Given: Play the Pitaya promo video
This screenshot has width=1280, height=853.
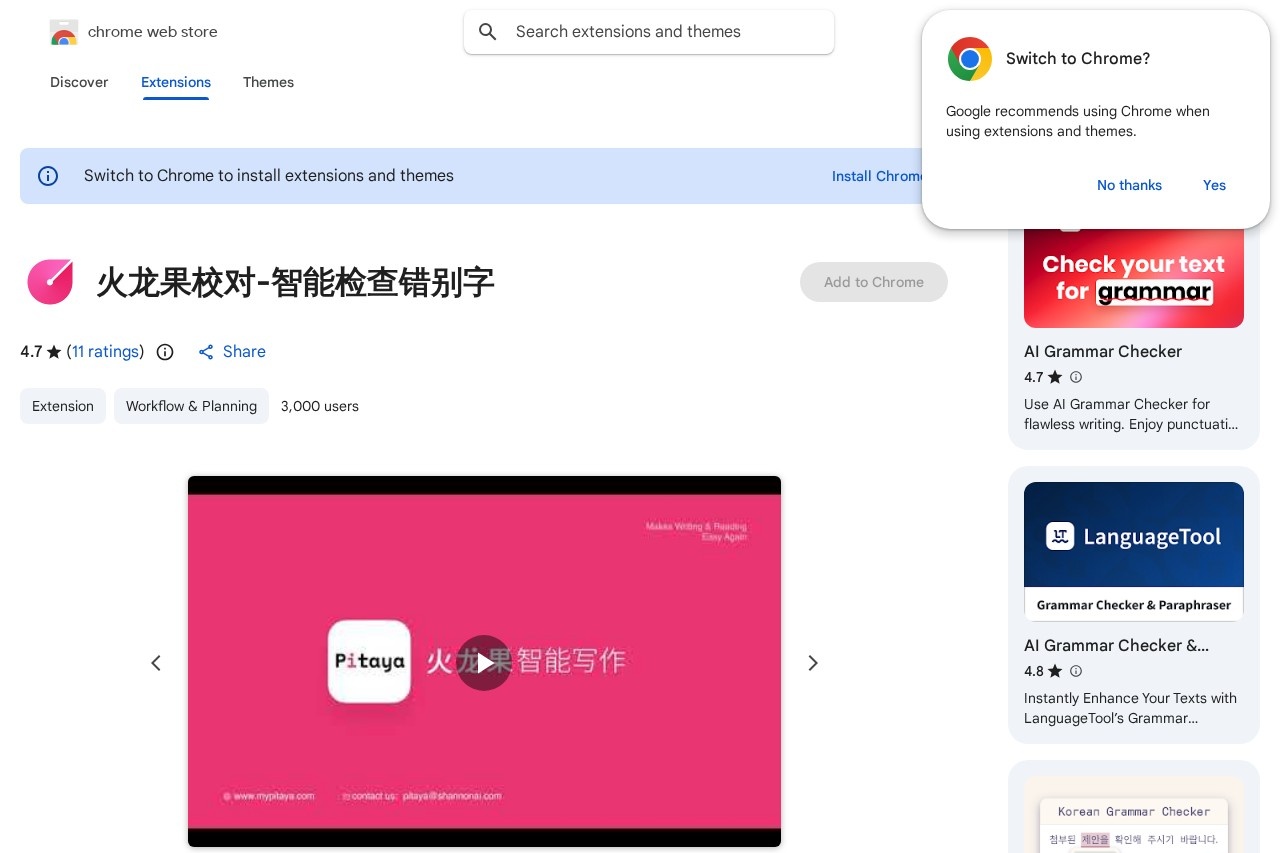Looking at the screenshot, I should point(484,662).
